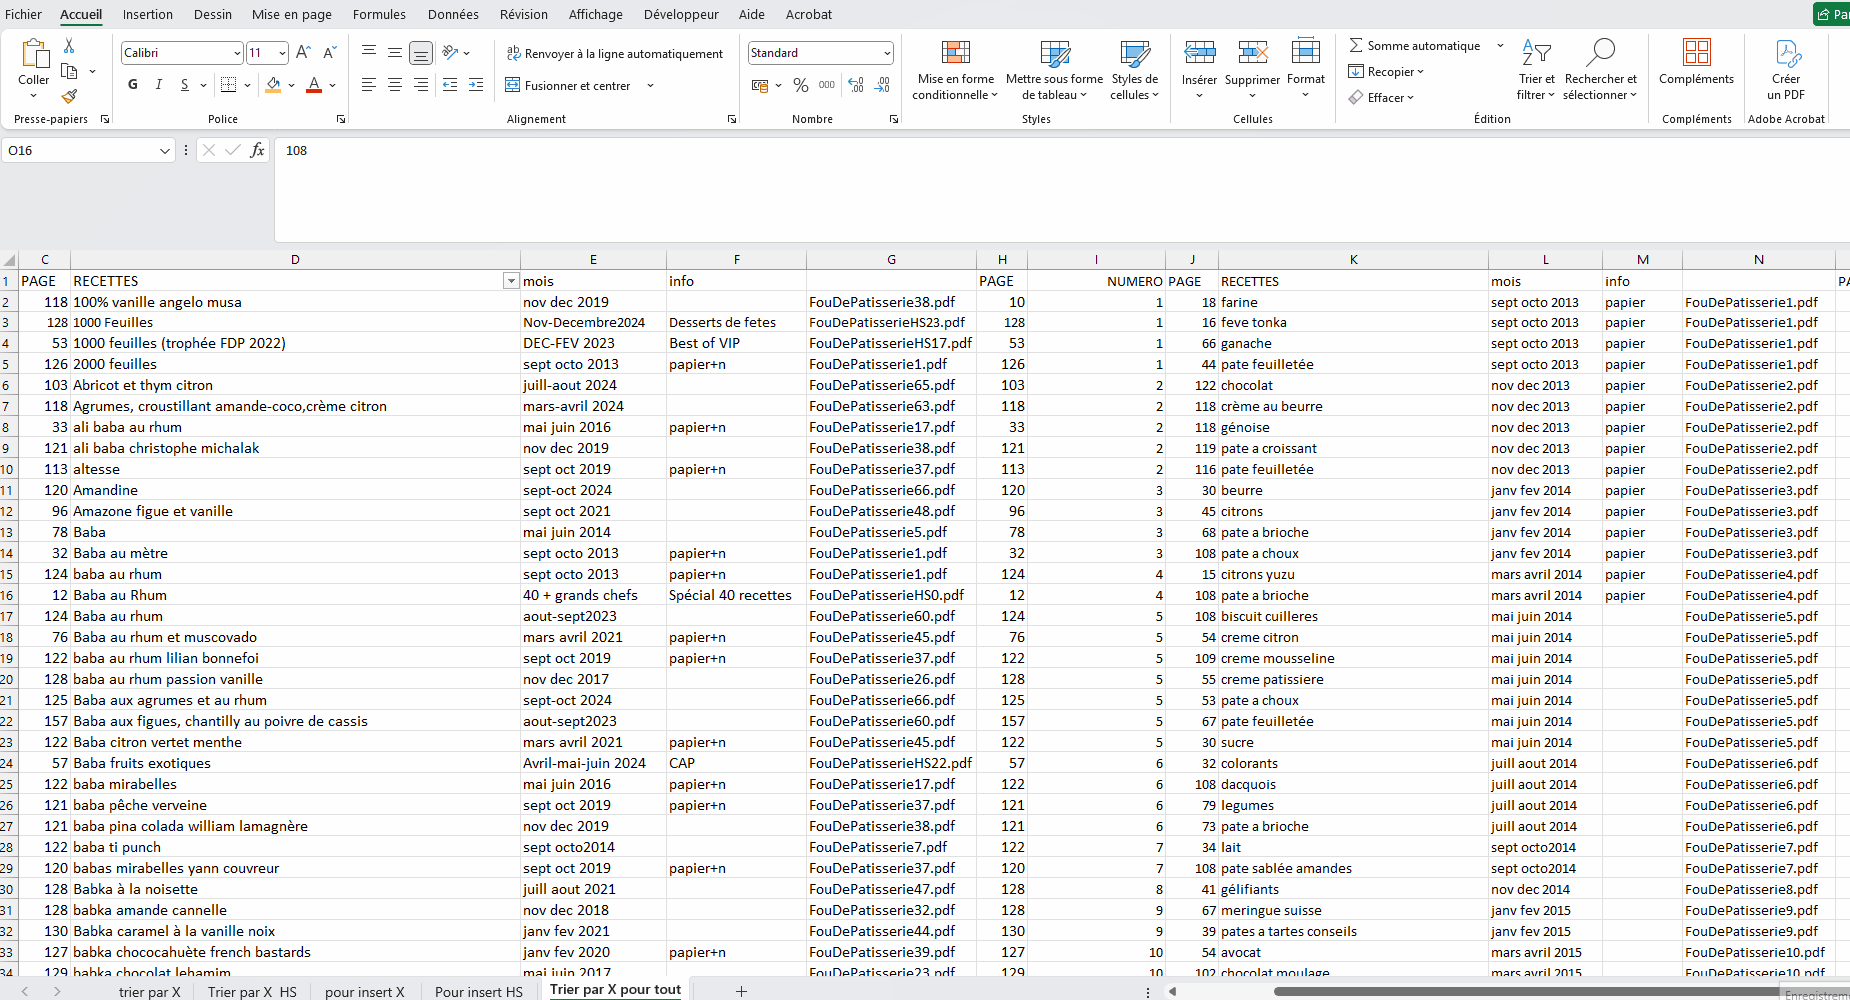Click Somme automatique button
This screenshot has height=1000, width=1850.
[1414, 46]
